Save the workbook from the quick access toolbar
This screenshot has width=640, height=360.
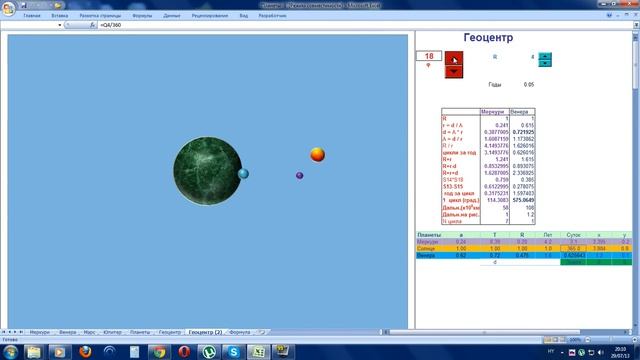[24, 5]
